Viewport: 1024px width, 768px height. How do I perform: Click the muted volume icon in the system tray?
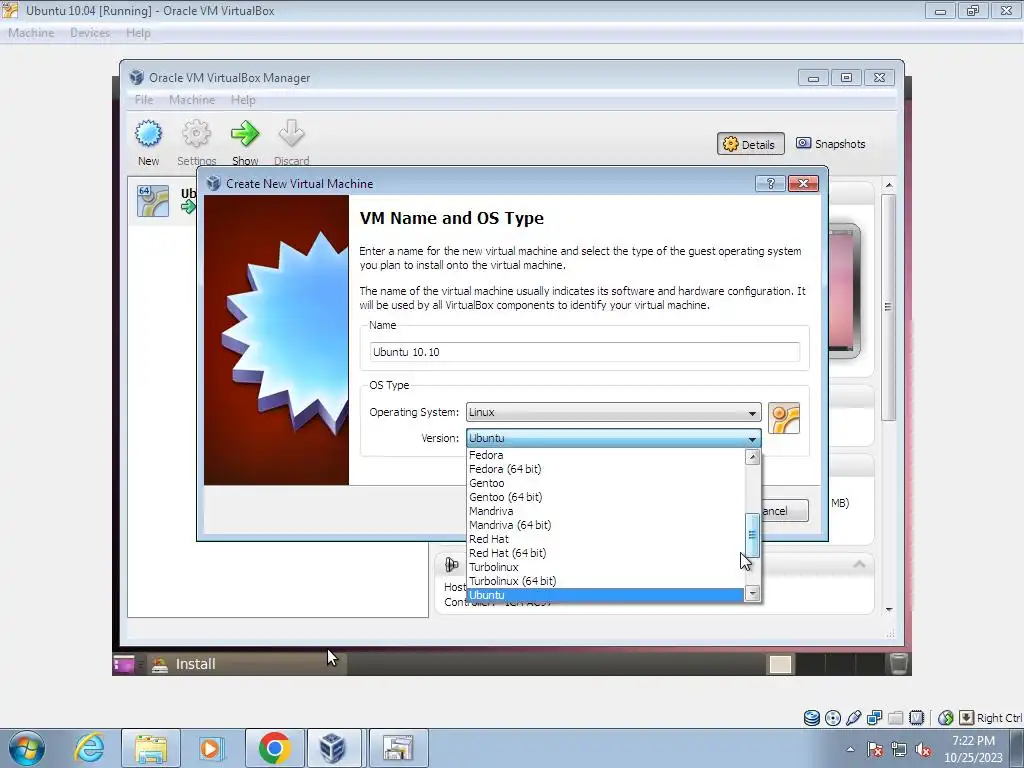pyautogui.click(x=923, y=750)
